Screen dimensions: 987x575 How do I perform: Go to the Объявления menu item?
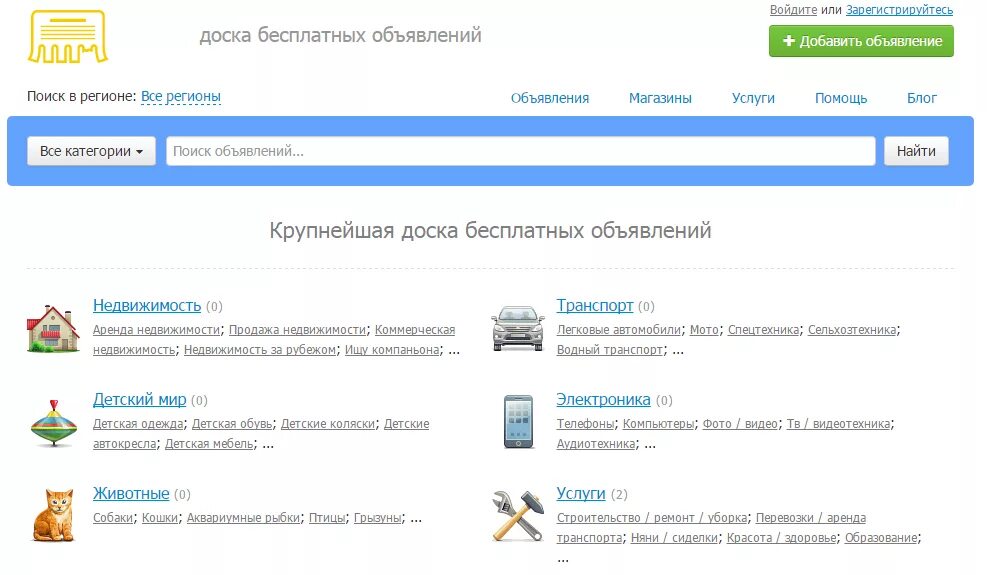[550, 98]
